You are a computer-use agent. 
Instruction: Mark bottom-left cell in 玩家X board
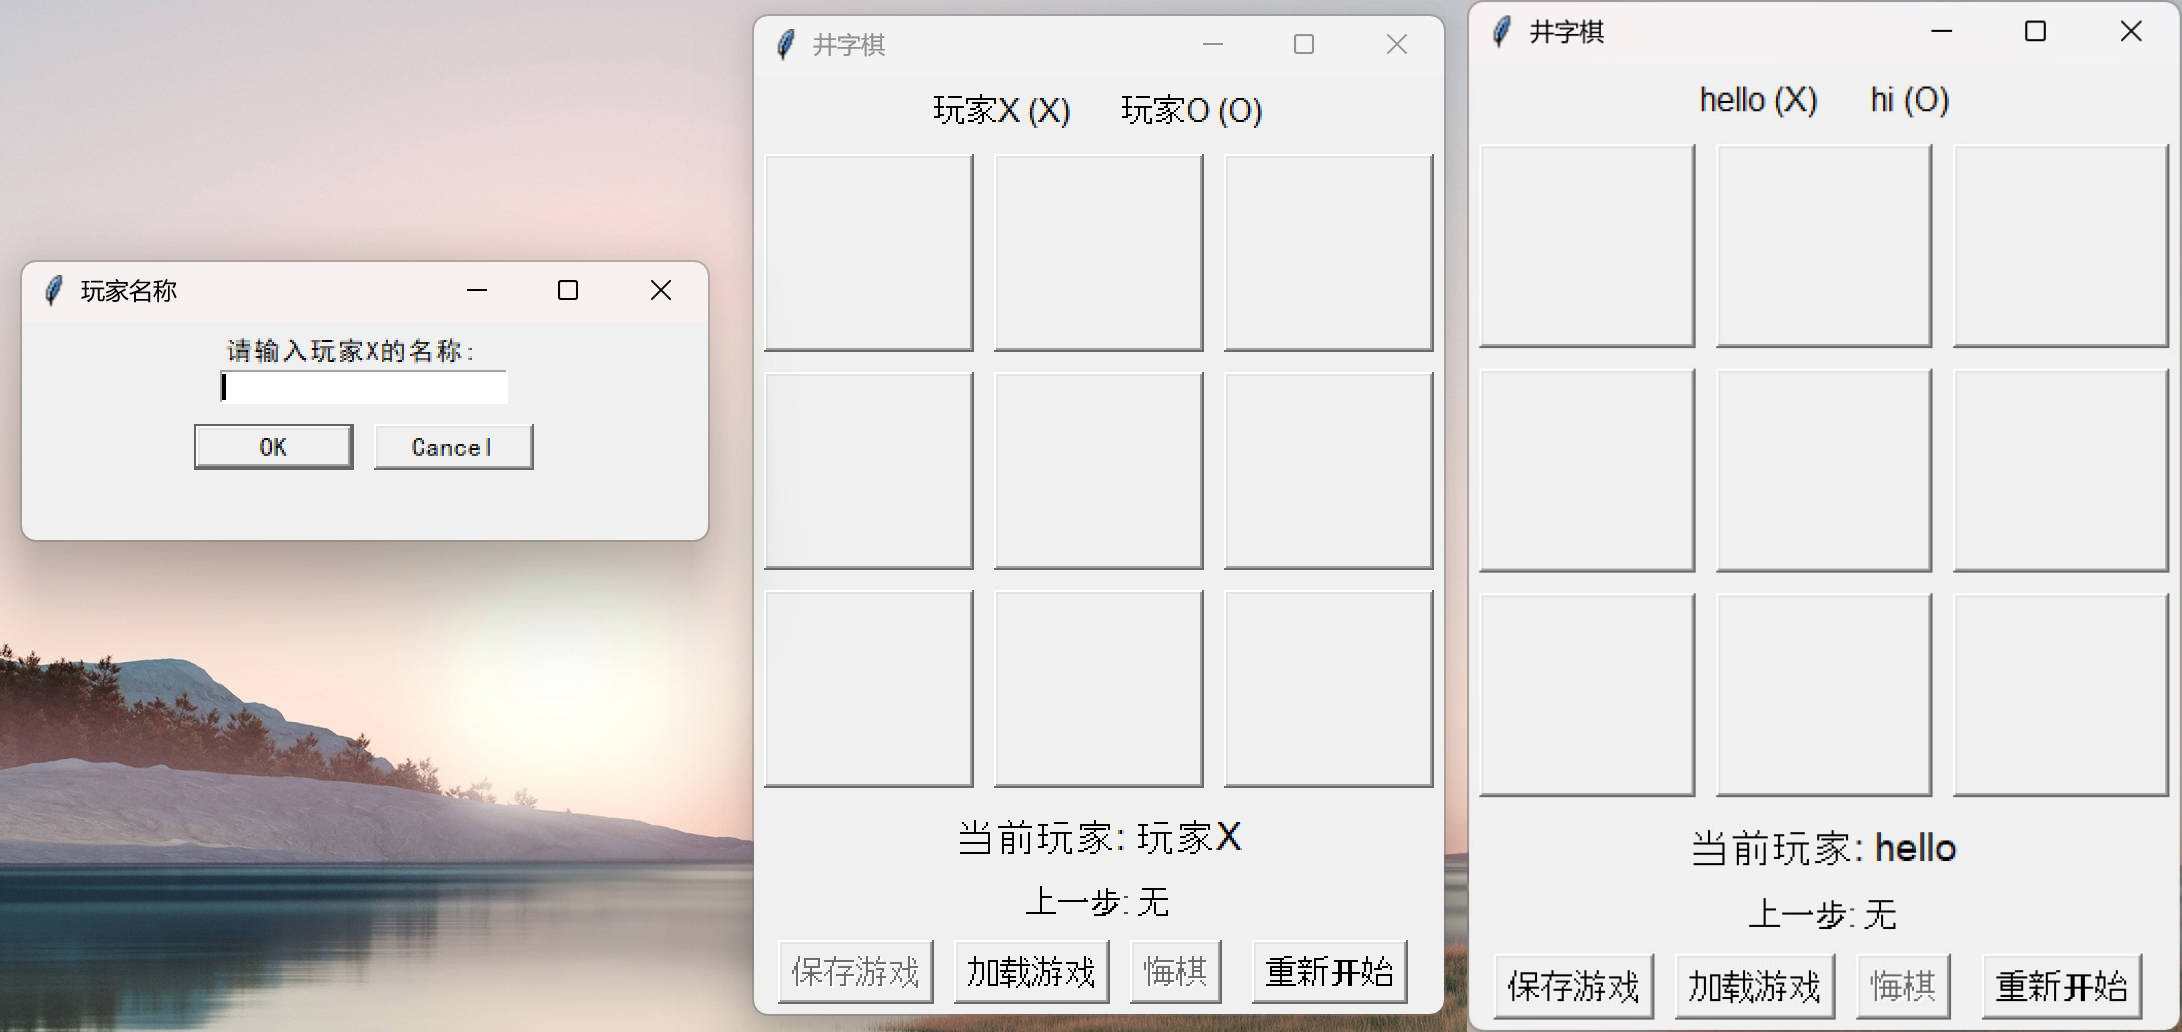tap(869, 689)
